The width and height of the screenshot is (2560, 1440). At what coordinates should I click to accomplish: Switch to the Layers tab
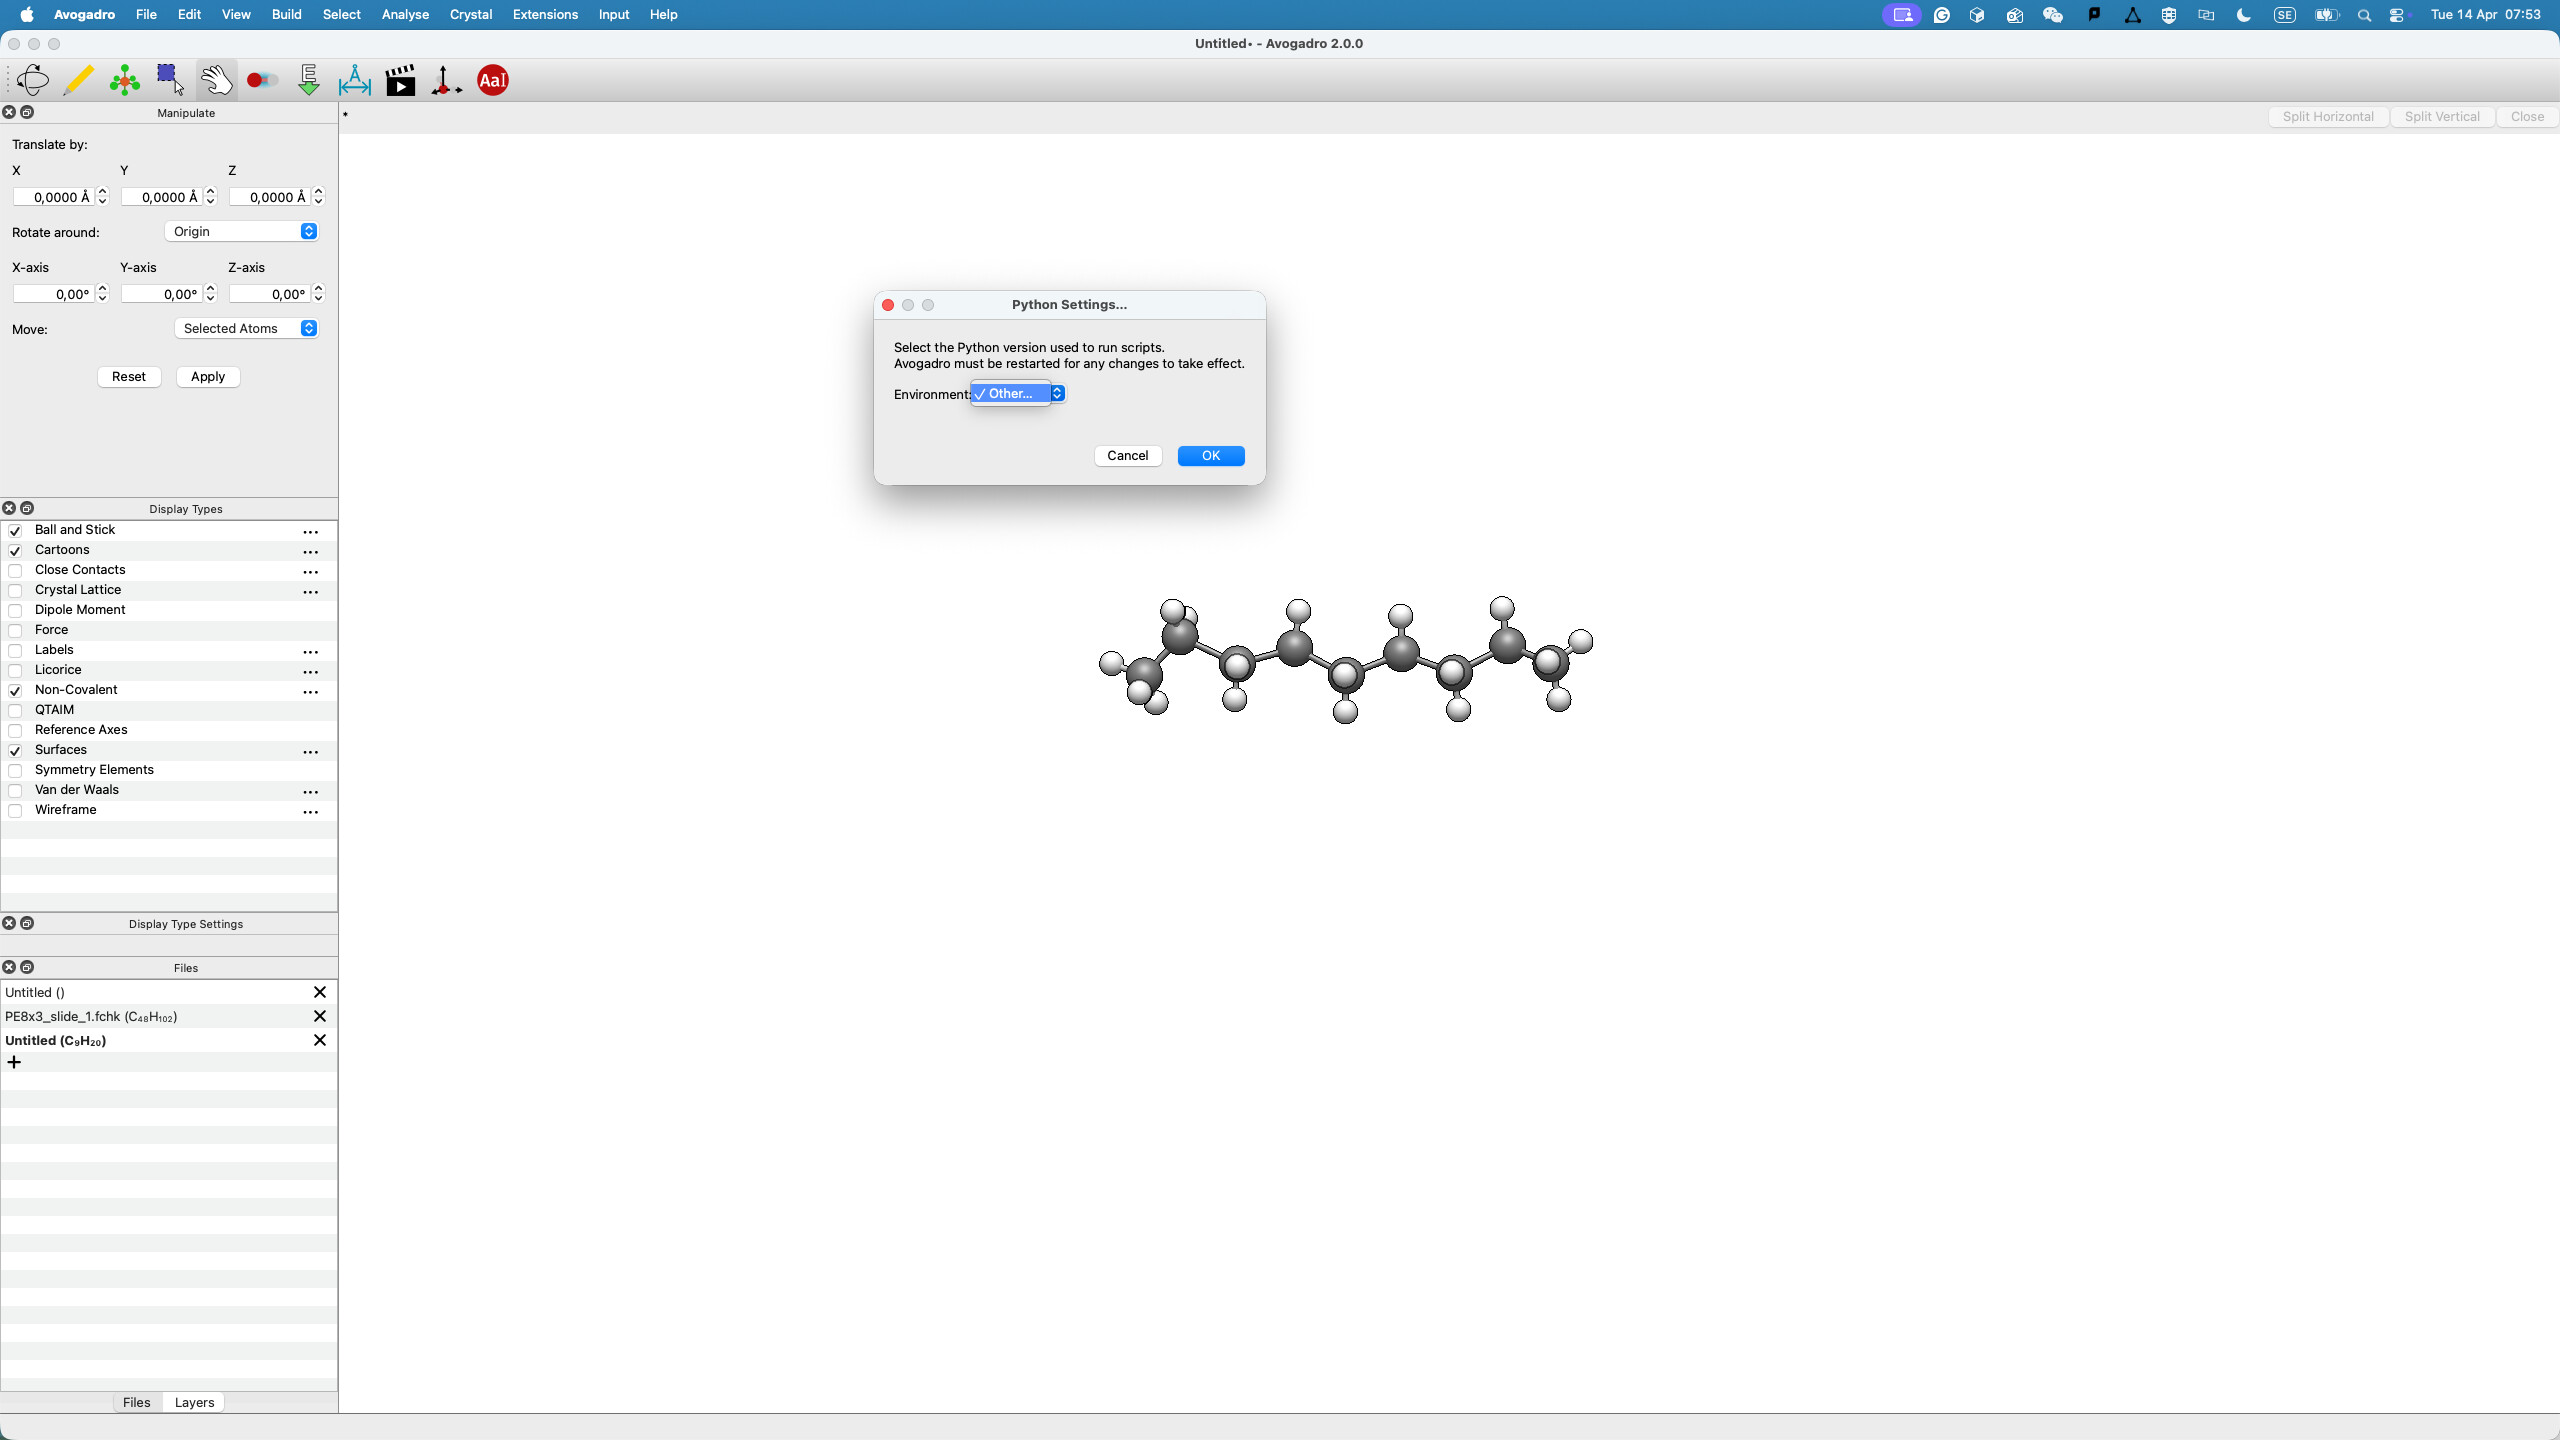point(194,1402)
